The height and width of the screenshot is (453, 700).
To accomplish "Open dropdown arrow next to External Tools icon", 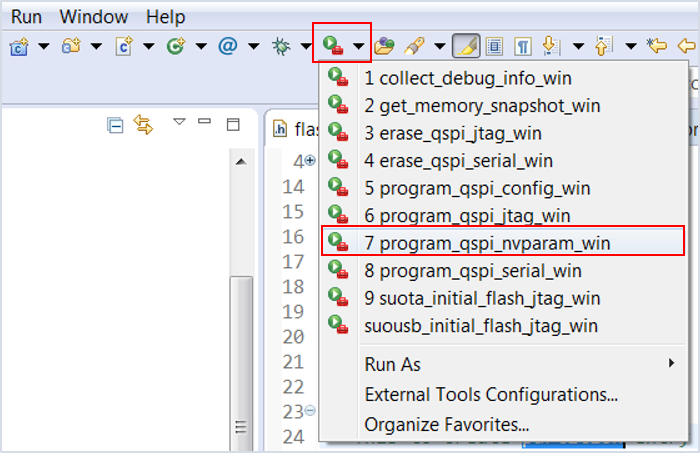I will click(x=357, y=46).
